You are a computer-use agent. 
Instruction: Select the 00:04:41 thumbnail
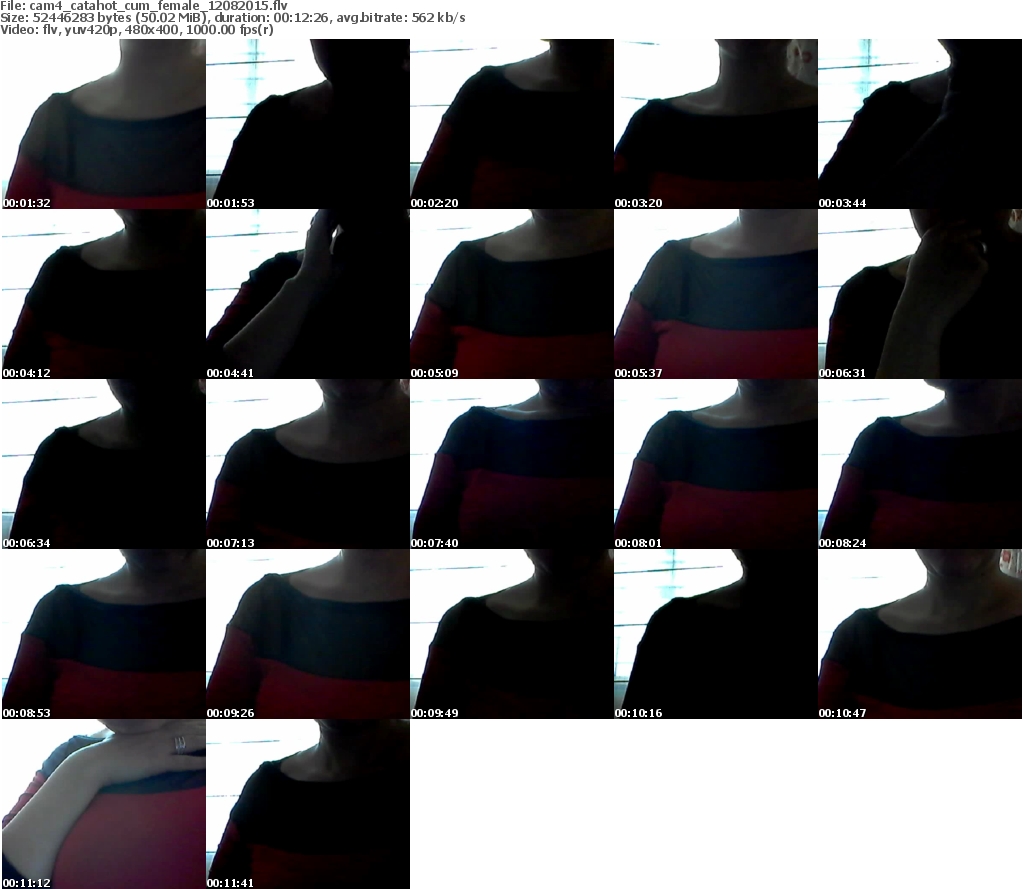[308, 294]
